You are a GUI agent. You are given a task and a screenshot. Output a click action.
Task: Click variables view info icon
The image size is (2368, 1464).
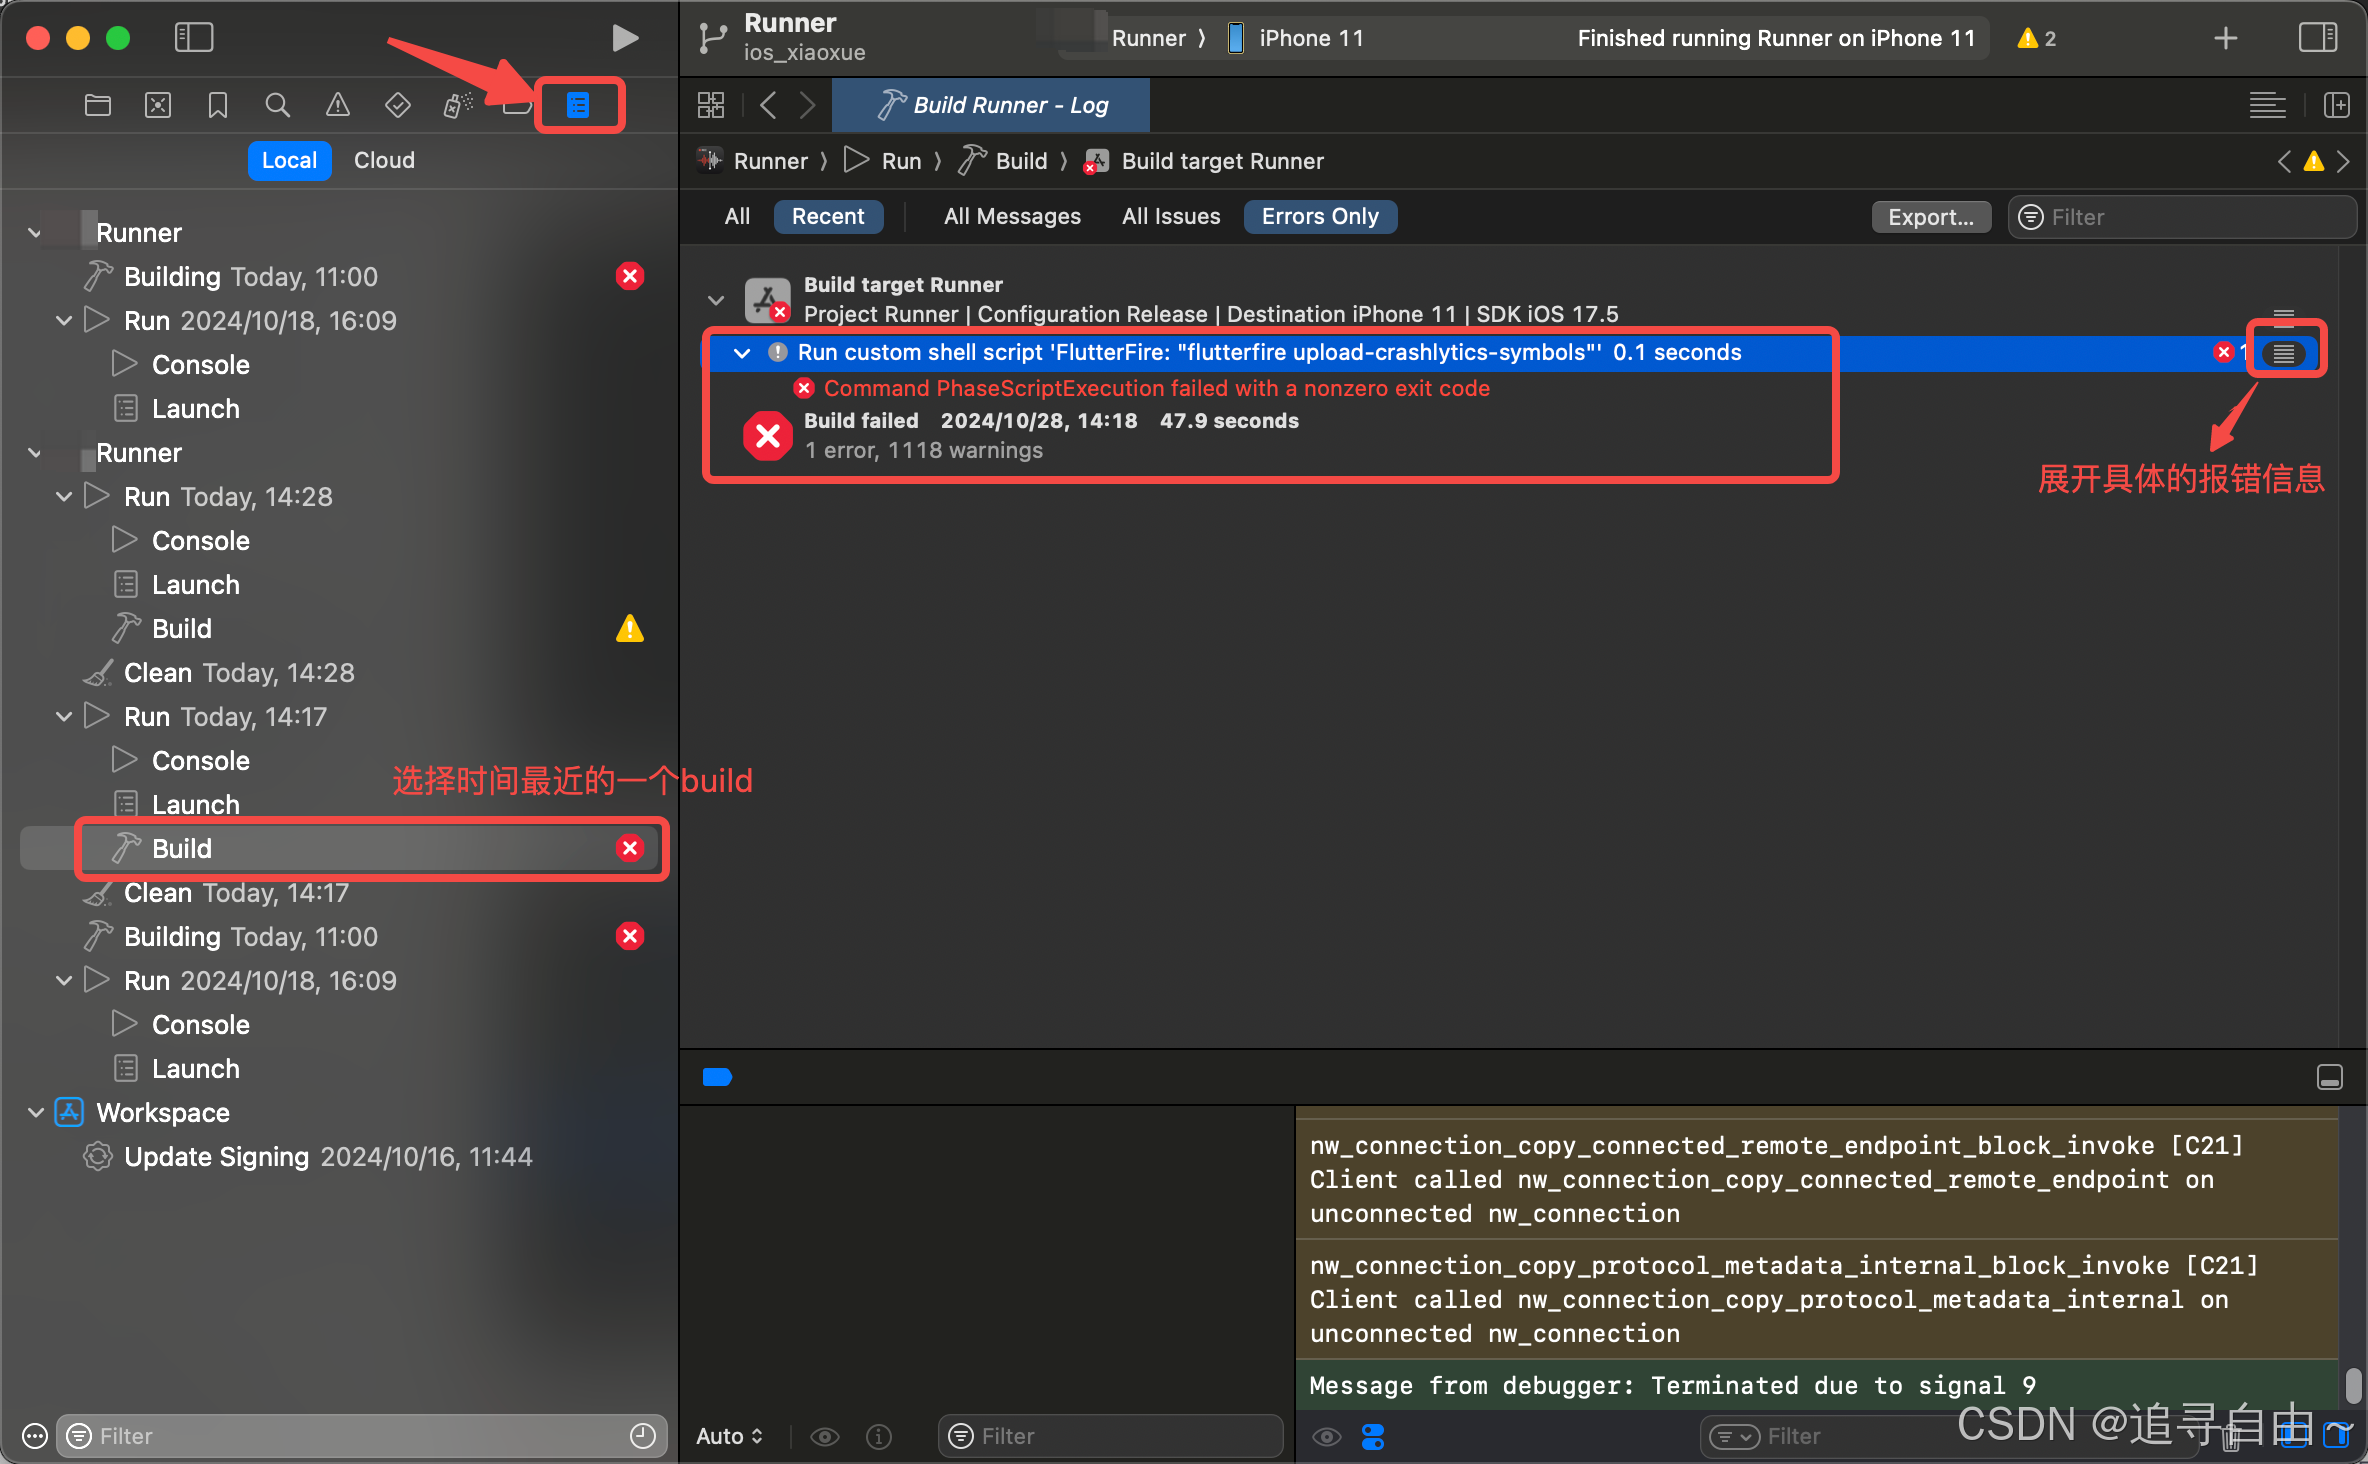point(879,1437)
